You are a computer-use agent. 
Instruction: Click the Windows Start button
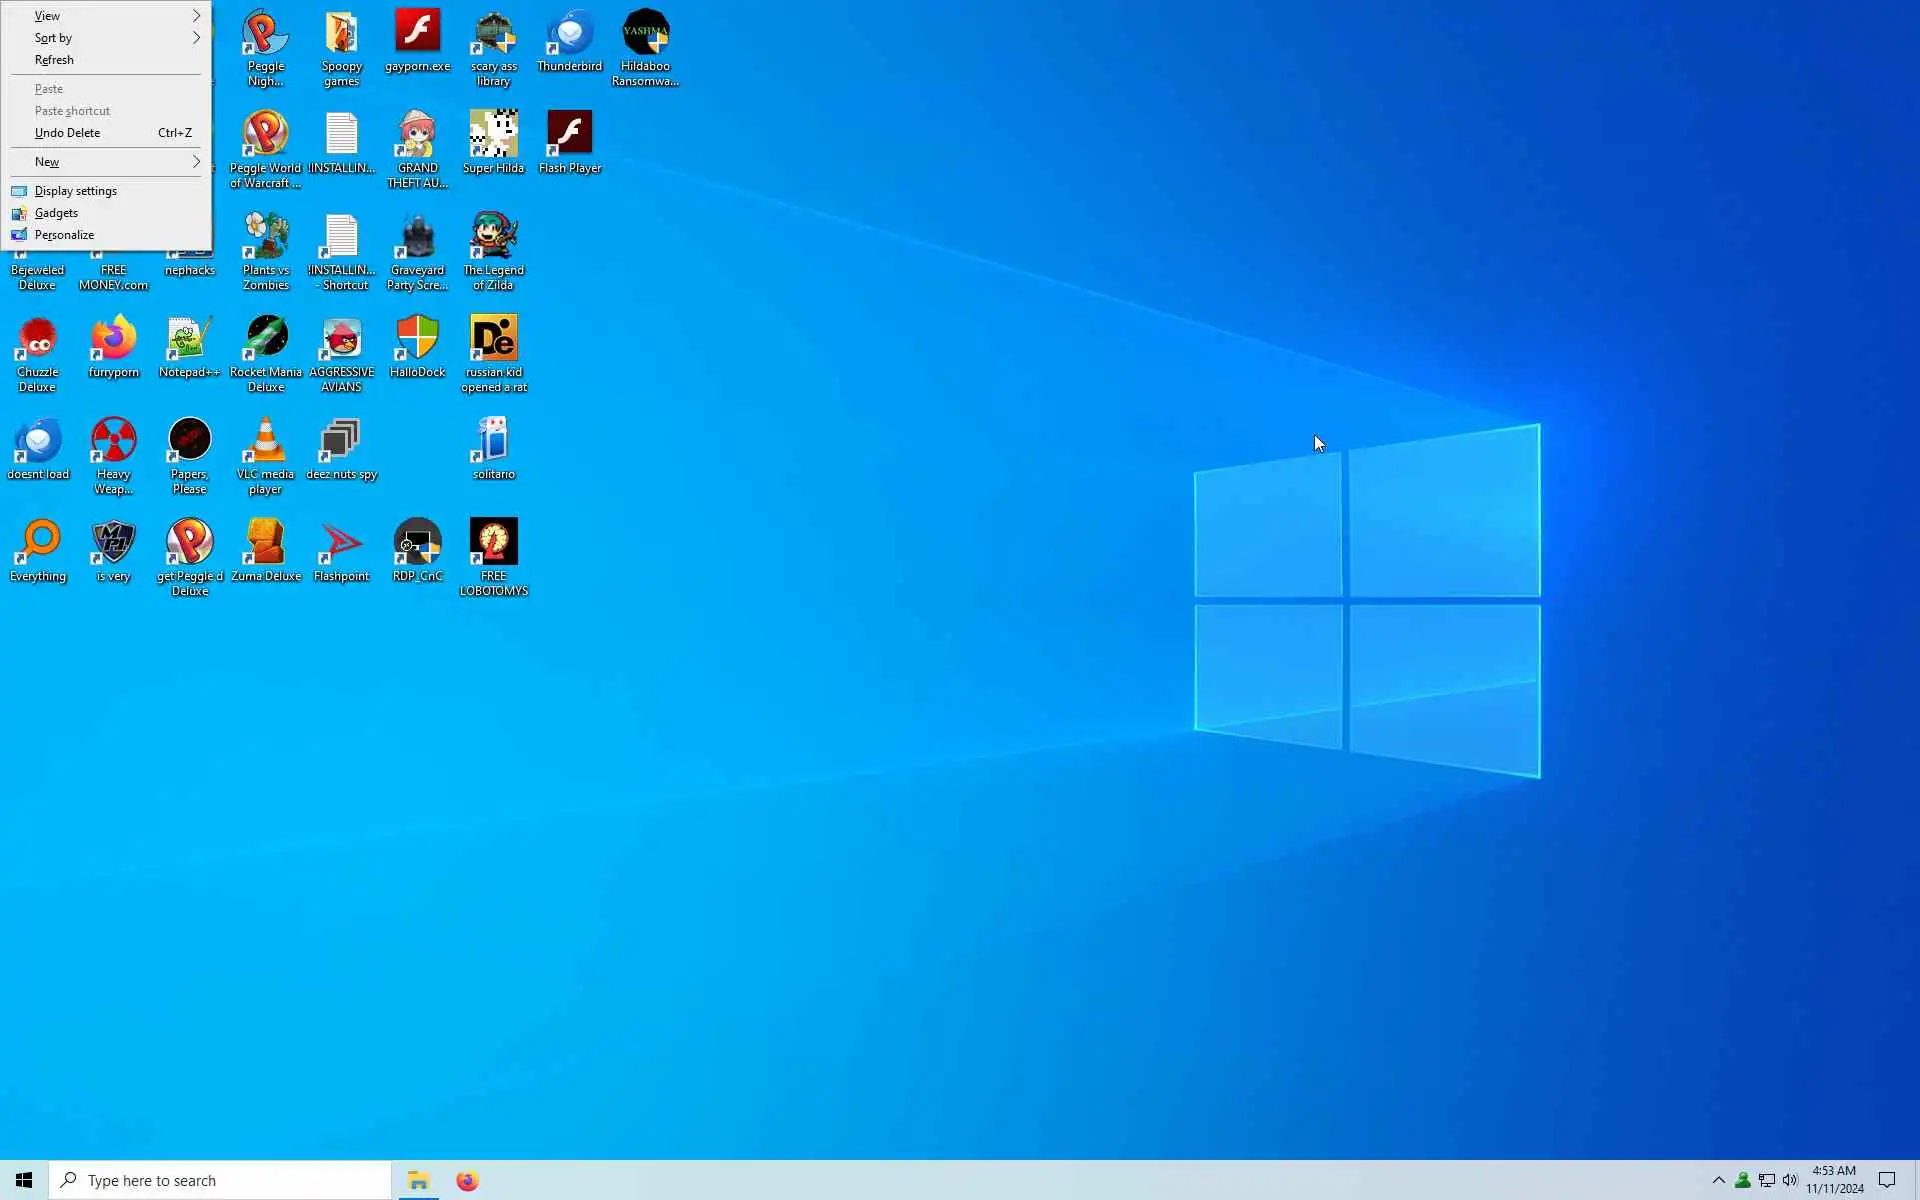click(24, 1181)
